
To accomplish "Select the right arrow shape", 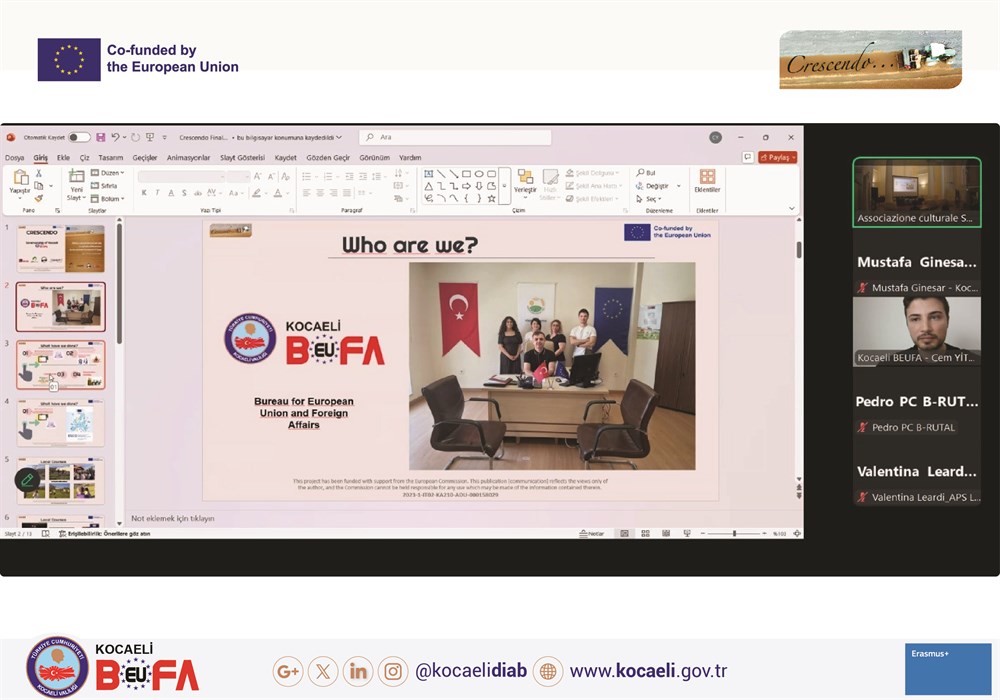I will point(466,186).
